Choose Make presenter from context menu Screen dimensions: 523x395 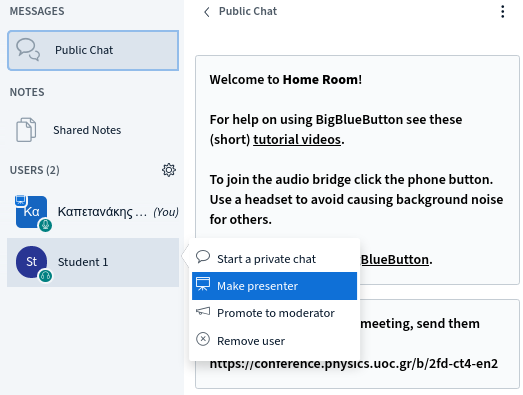pyautogui.click(x=274, y=286)
